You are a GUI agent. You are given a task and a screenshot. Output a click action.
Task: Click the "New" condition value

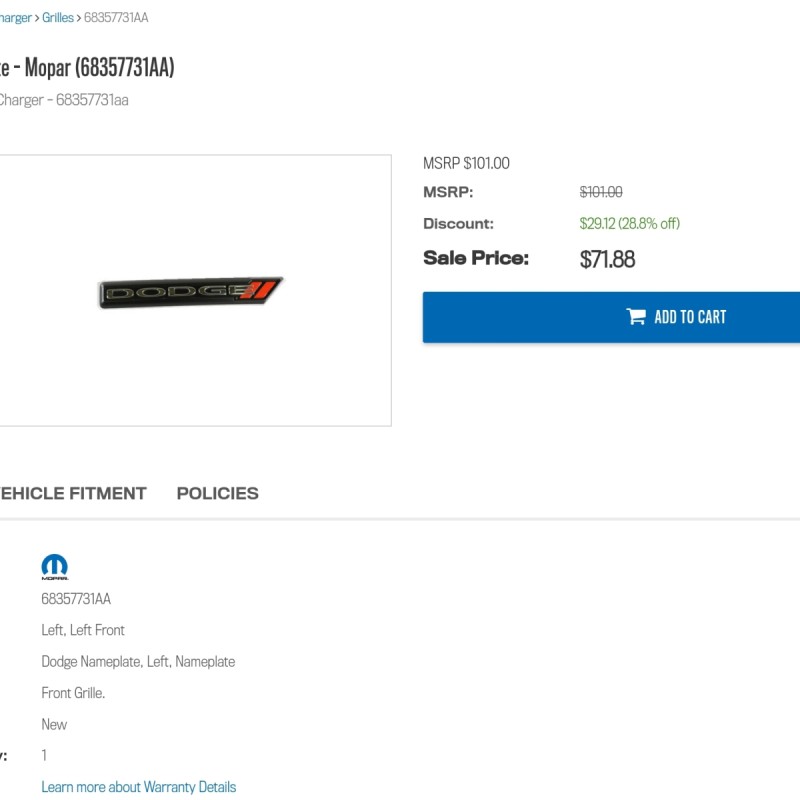54,724
